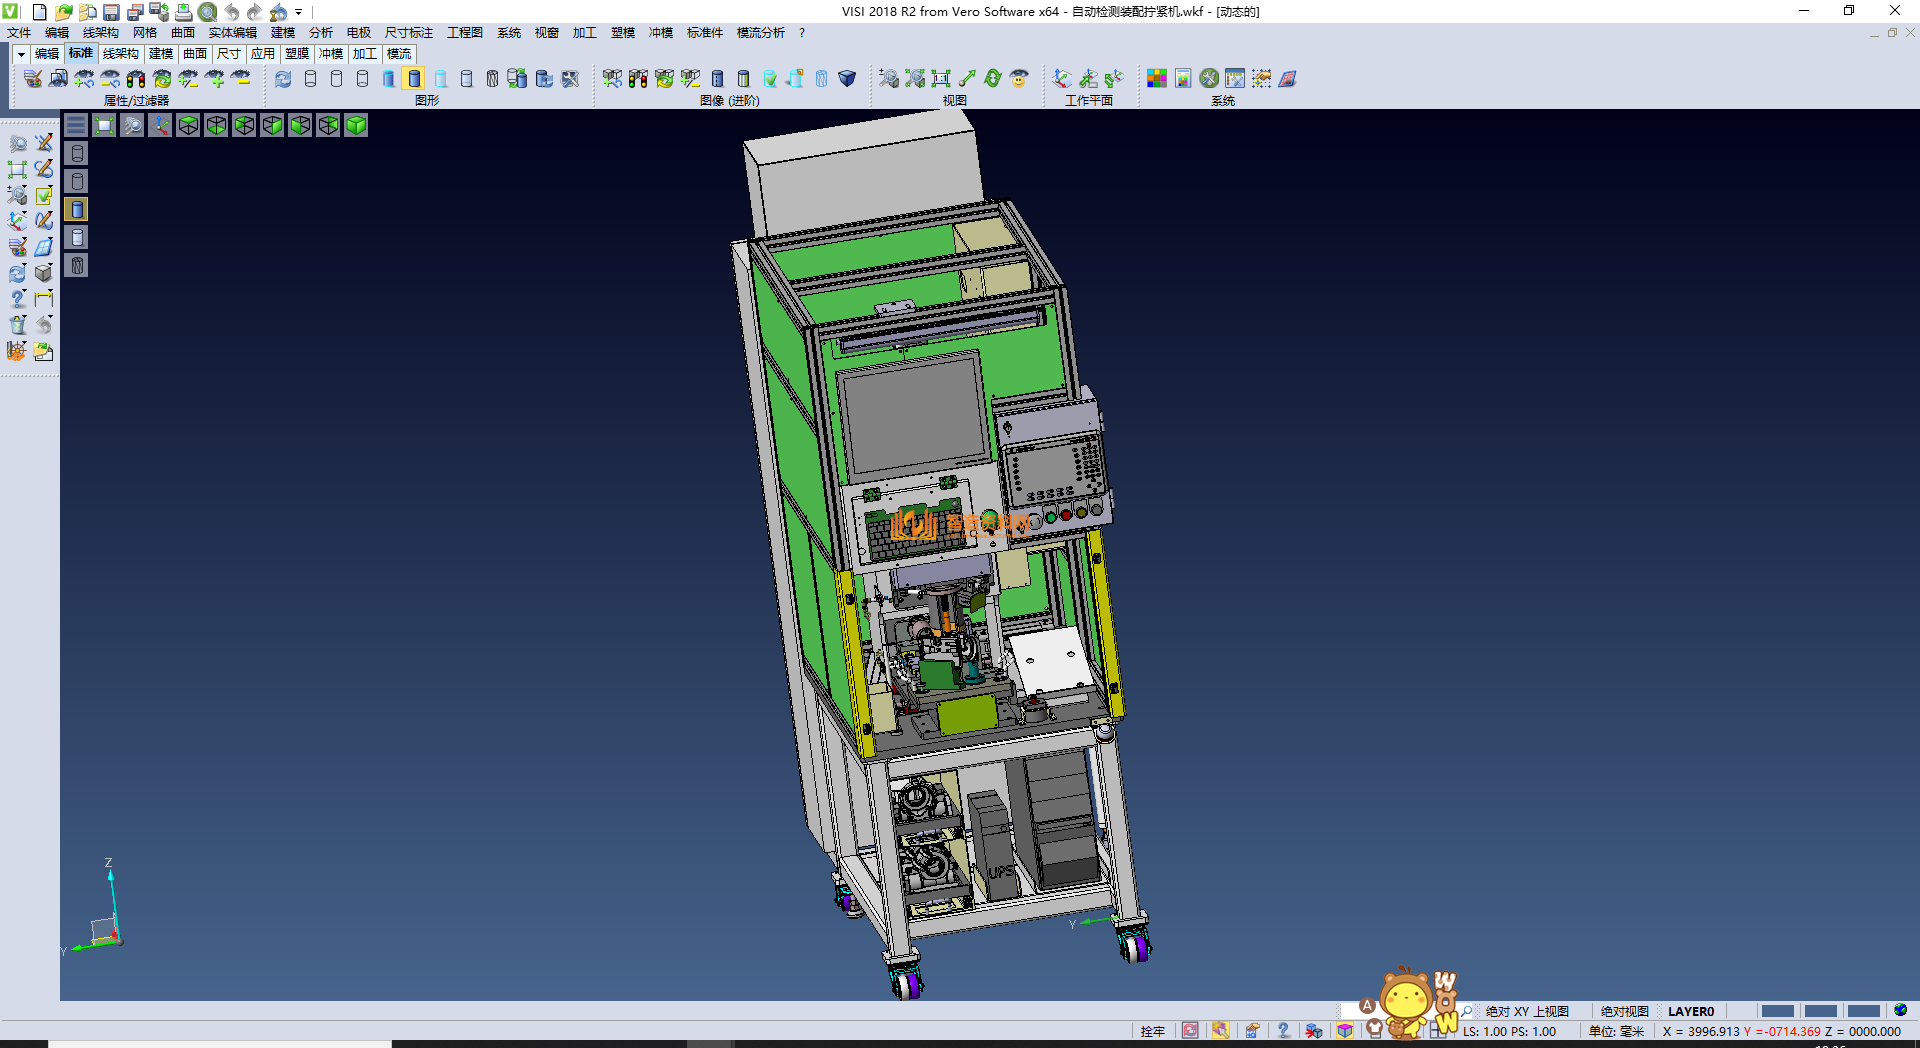Open the toolbar tab list dropdown arrow
Screen dimensions: 1920x1048
(20, 54)
